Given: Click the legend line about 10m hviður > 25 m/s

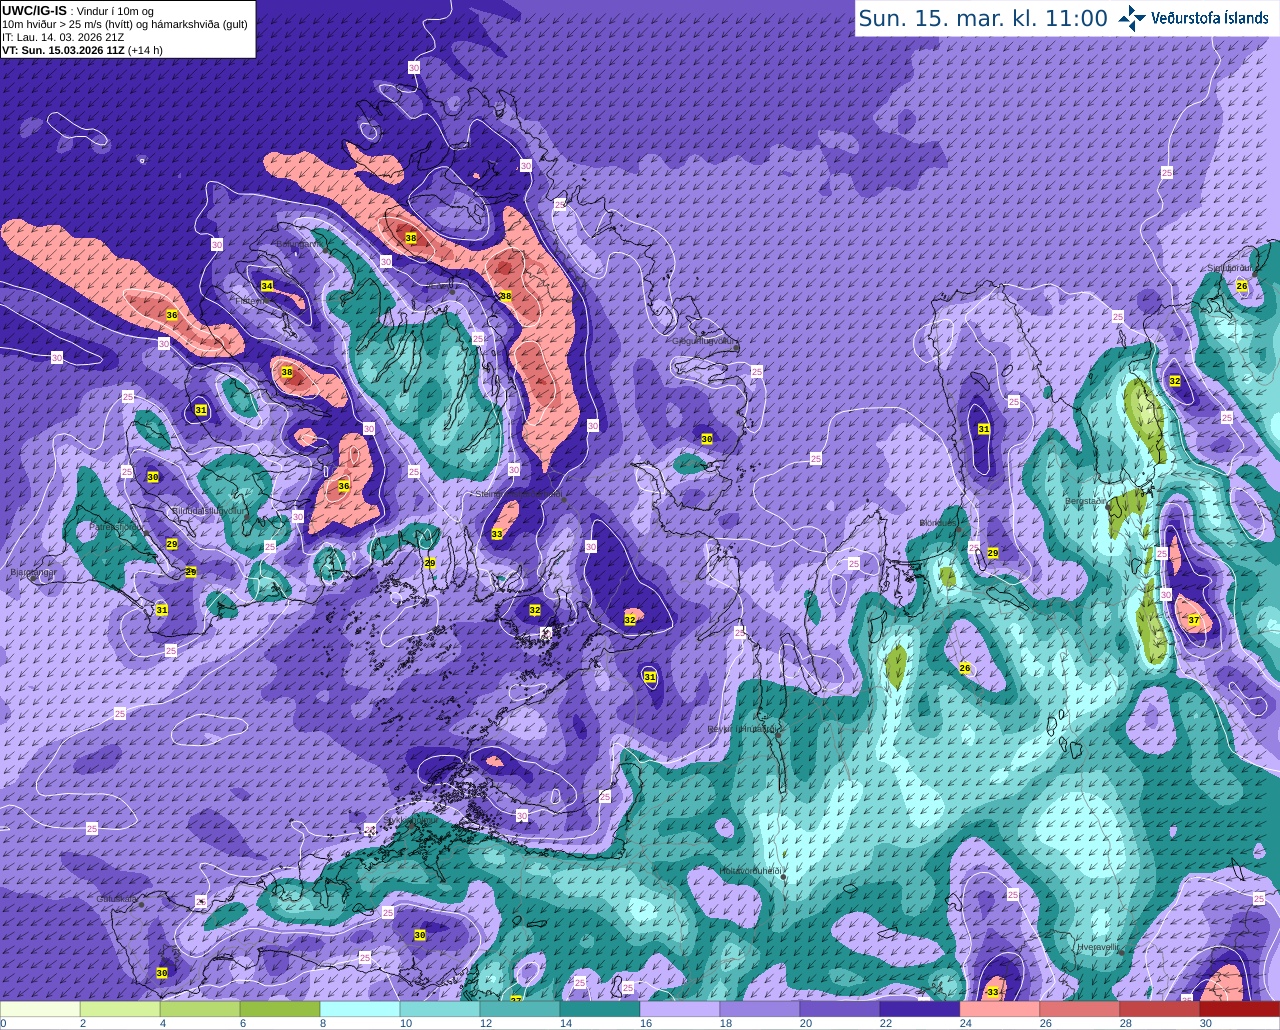Looking at the screenshot, I should [125, 24].
